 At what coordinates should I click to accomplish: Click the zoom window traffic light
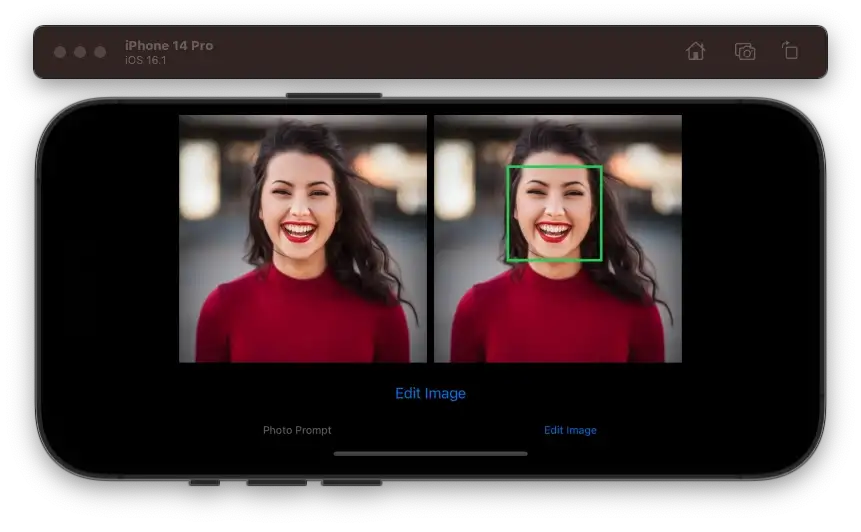tap(100, 52)
